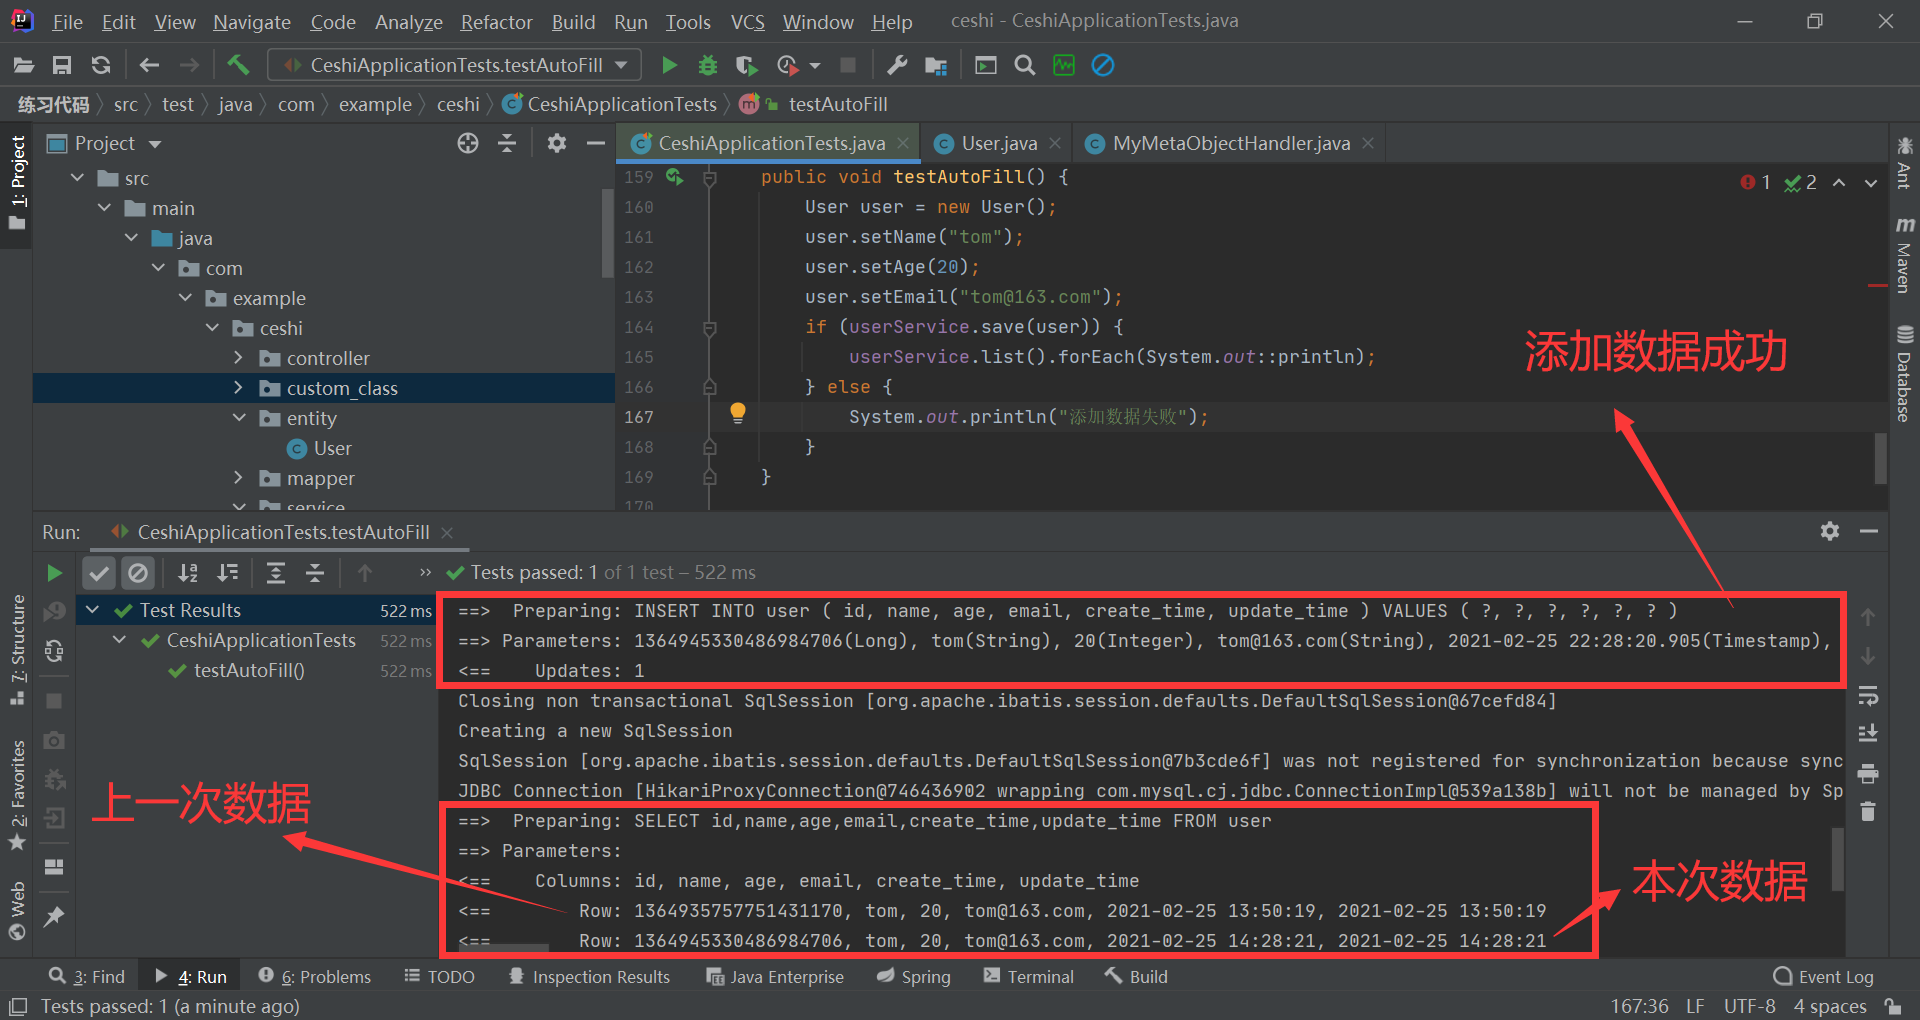Debug with the green bug icon
1920x1020 pixels.
tap(708, 65)
